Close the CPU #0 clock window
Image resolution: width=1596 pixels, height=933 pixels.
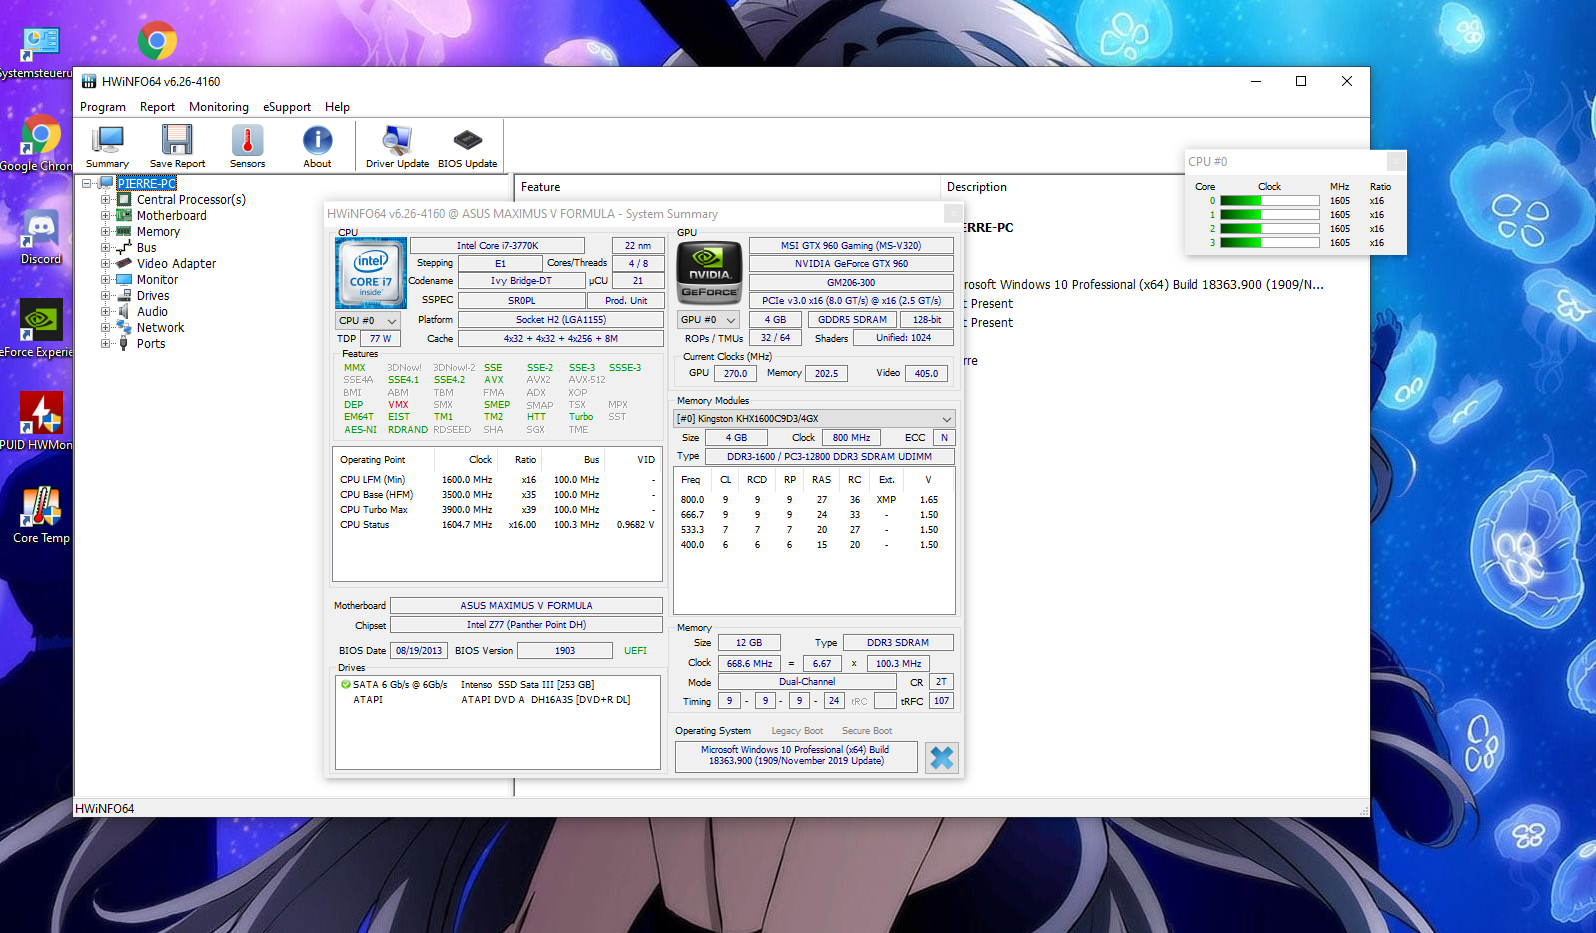pos(1396,161)
